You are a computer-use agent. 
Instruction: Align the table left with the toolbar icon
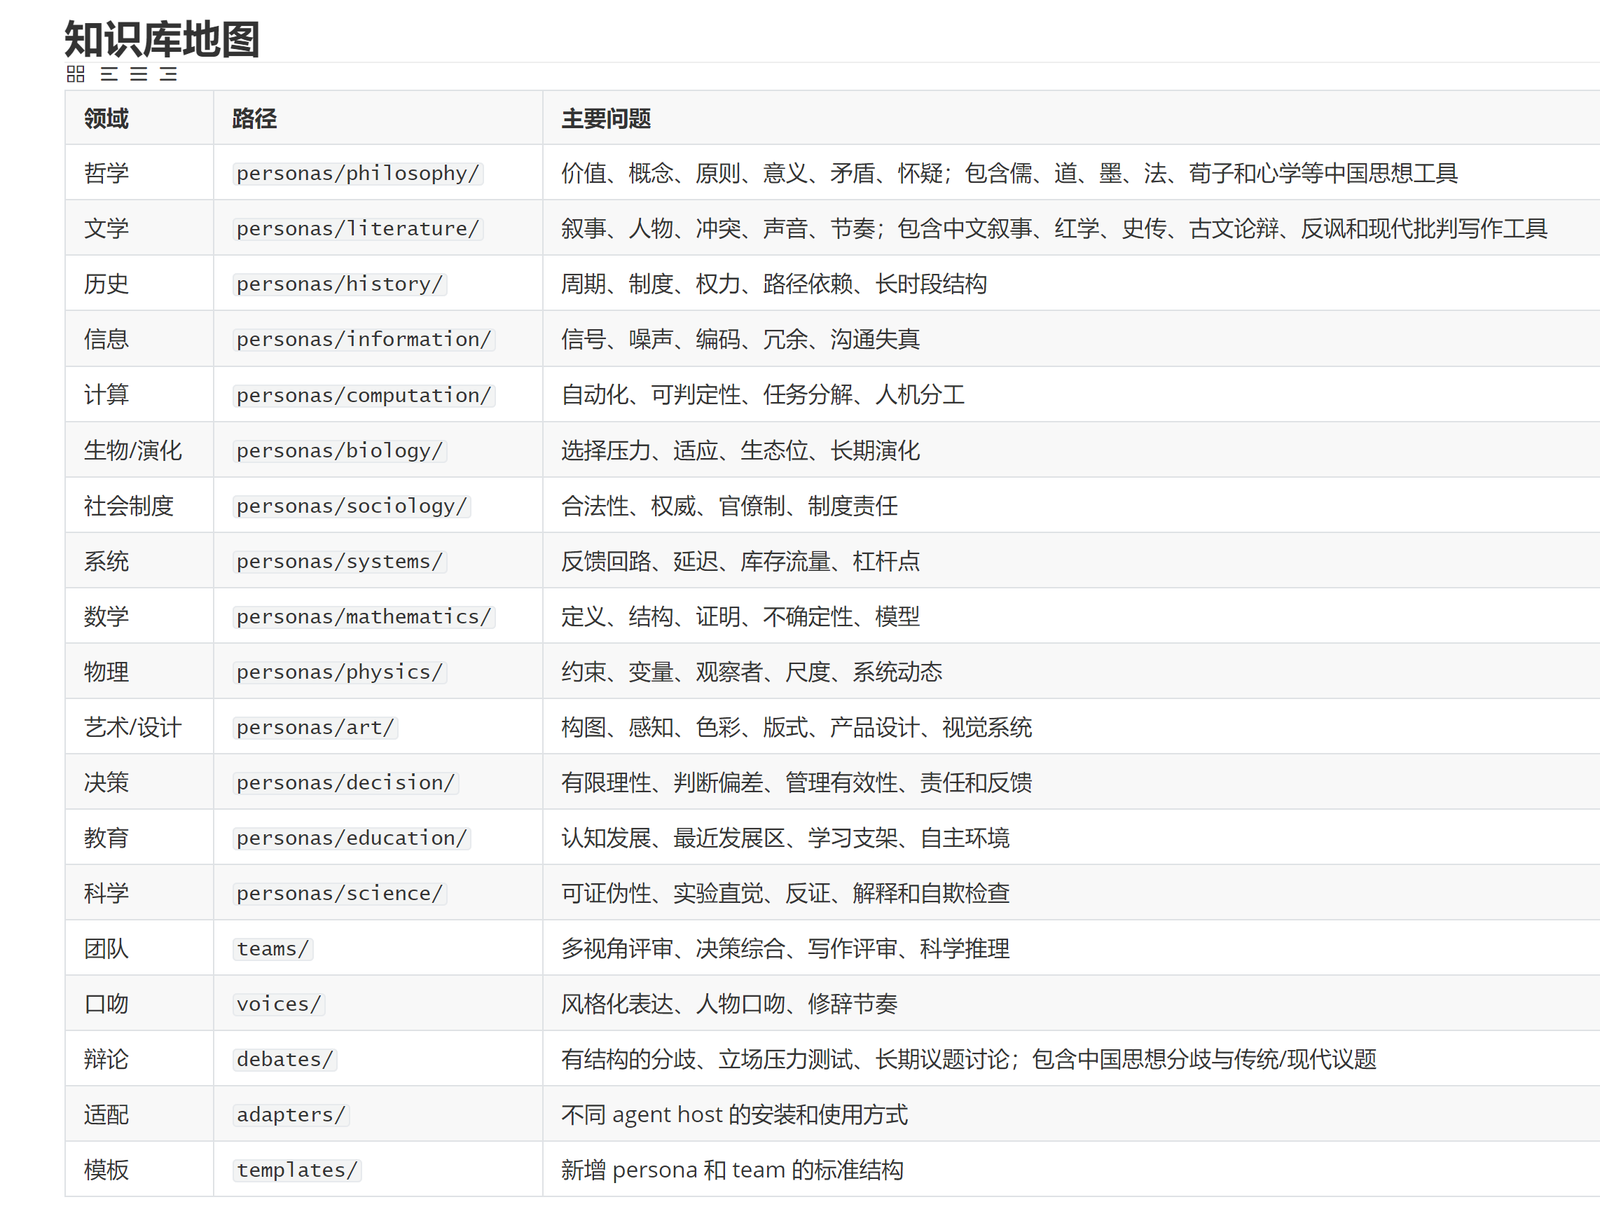[109, 74]
